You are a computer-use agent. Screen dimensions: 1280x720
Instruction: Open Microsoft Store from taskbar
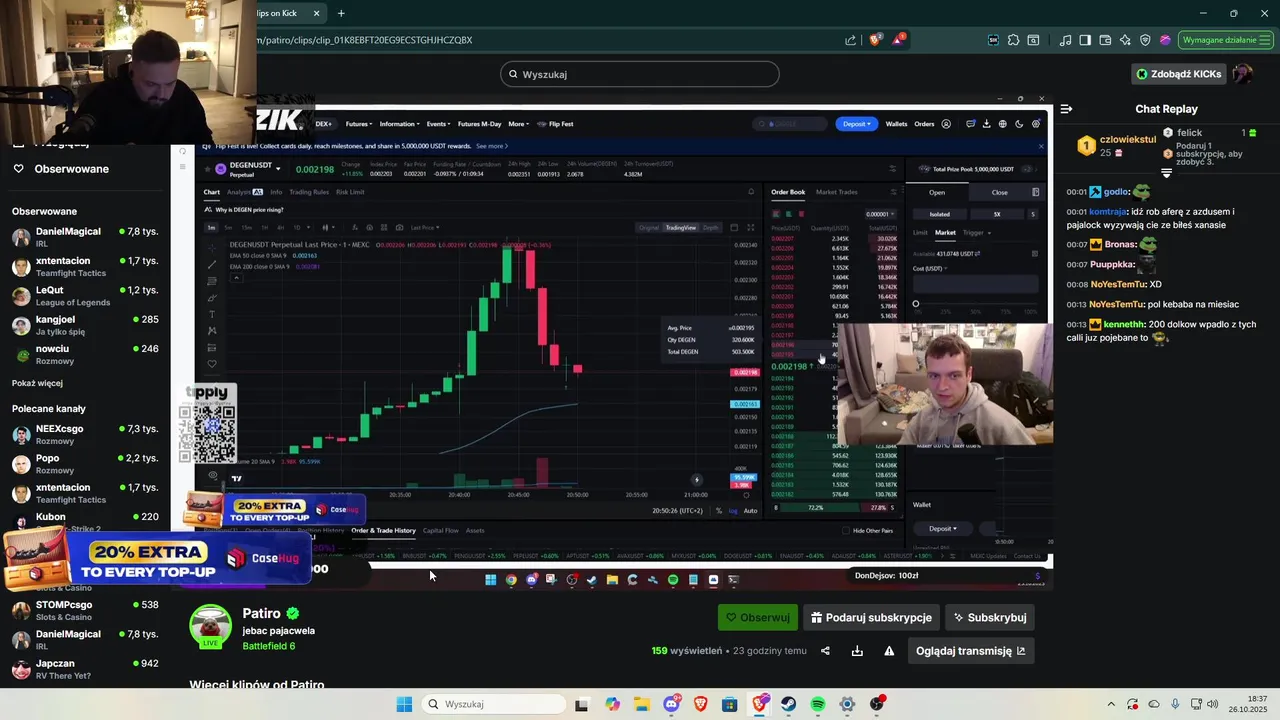pos(730,704)
